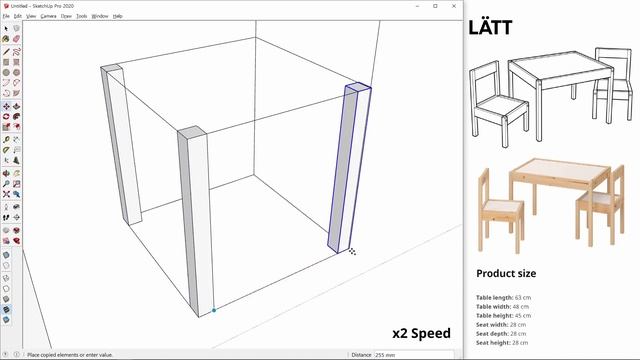Choose the Paint Bucket tool

click(6, 39)
